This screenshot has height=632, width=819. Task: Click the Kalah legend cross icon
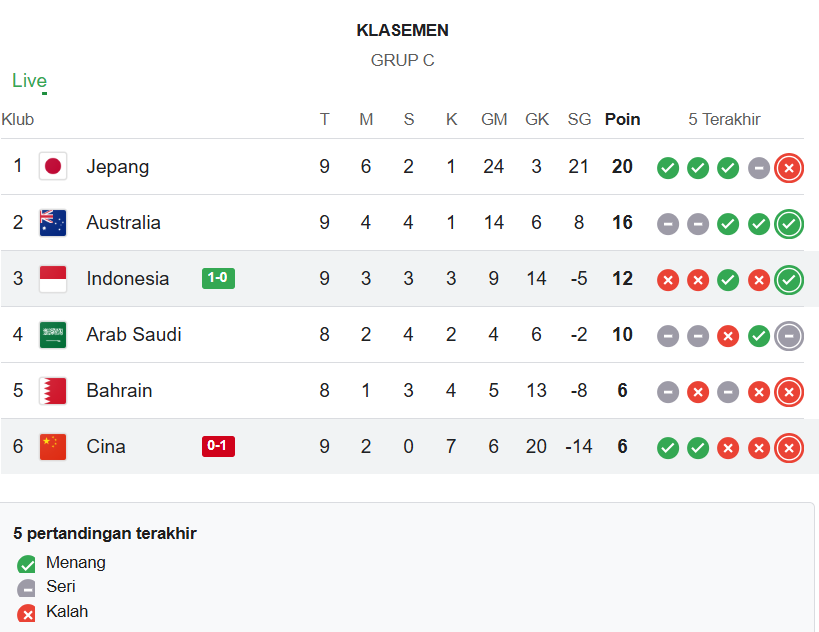pos(27,613)
